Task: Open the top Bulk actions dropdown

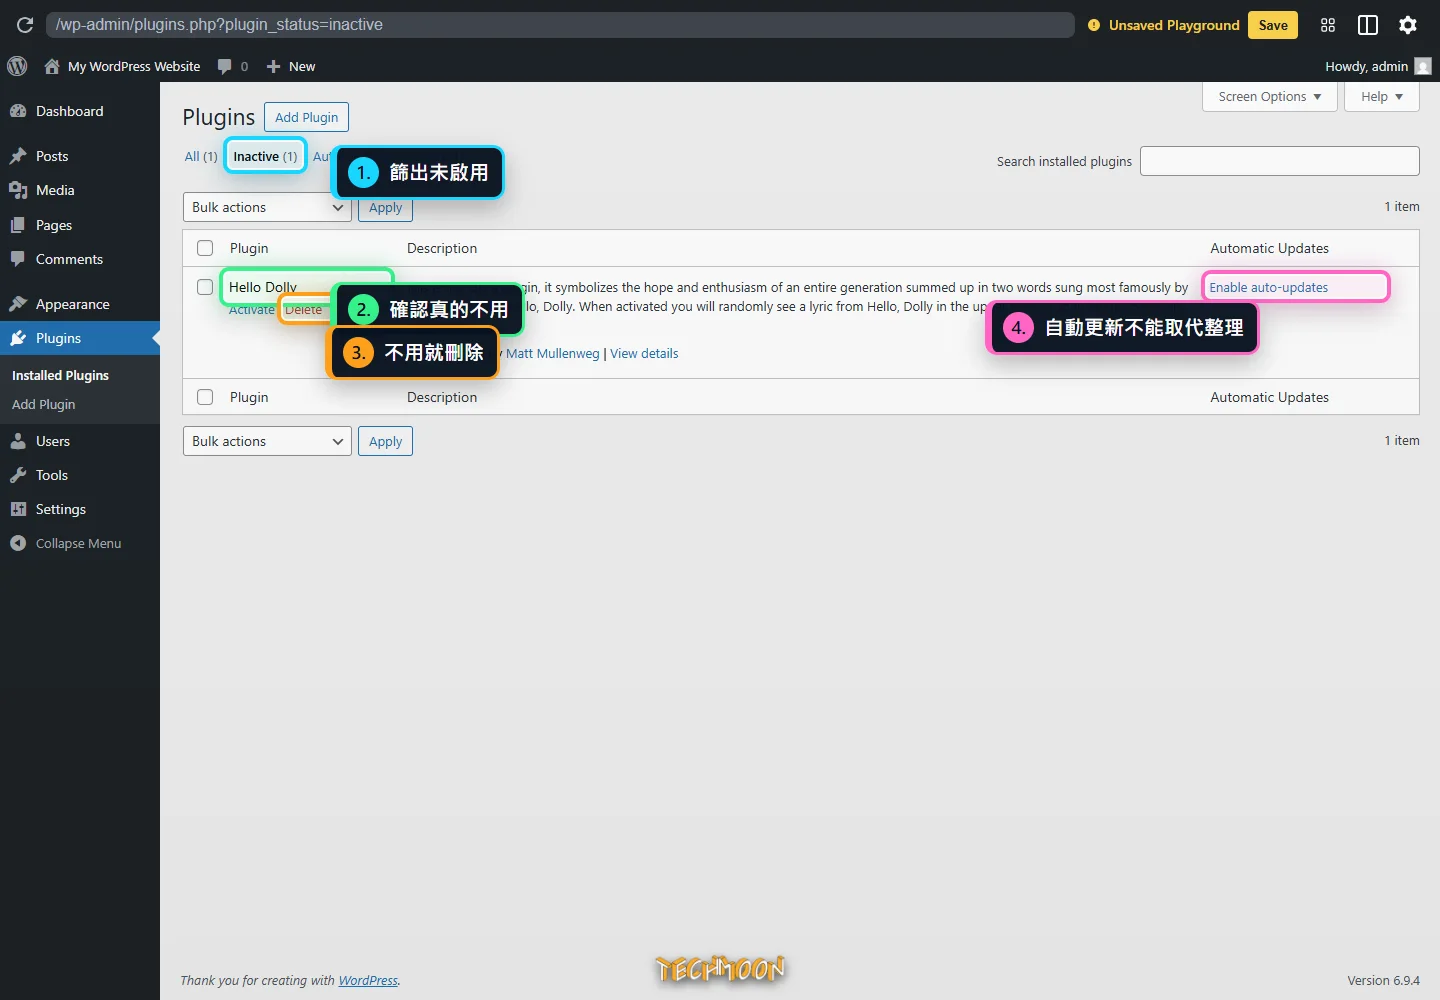Action: (x=267, y=207)
